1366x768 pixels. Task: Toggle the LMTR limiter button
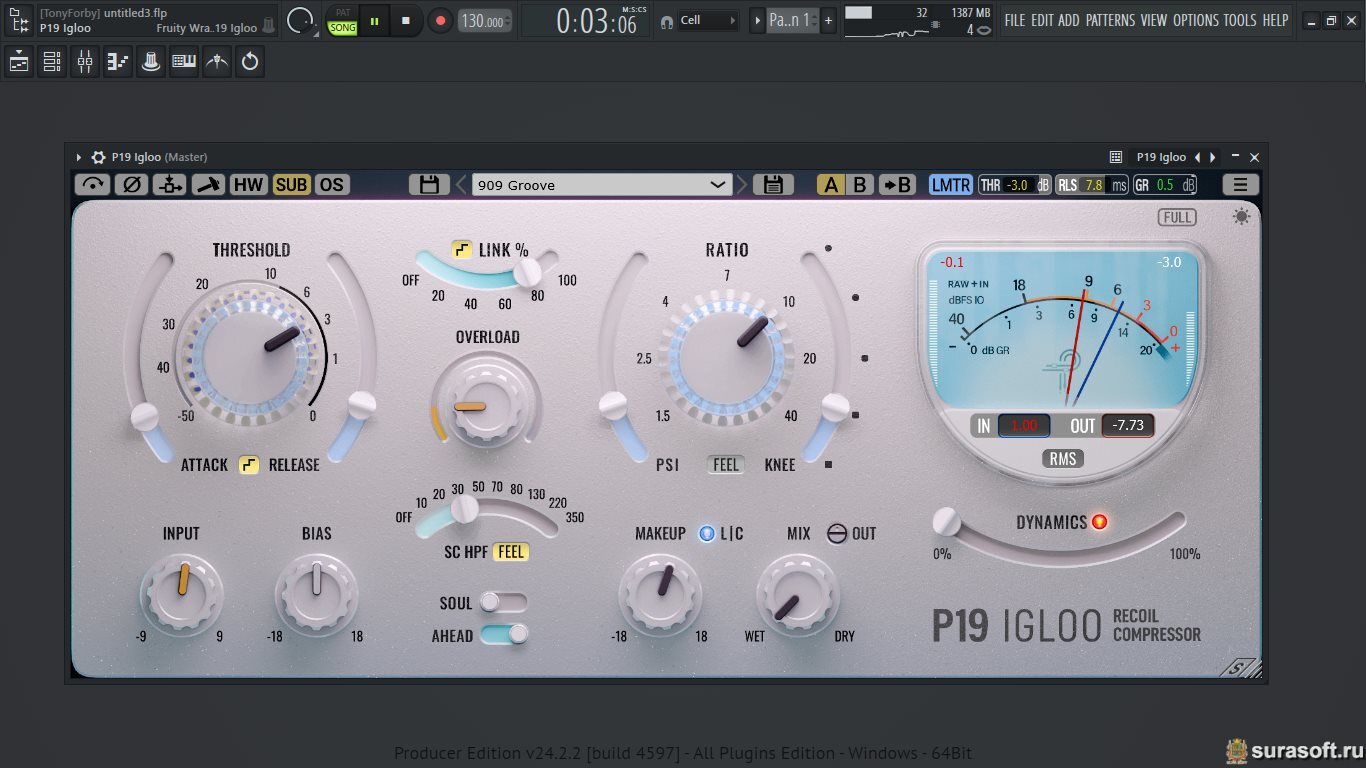pos(950,184)
